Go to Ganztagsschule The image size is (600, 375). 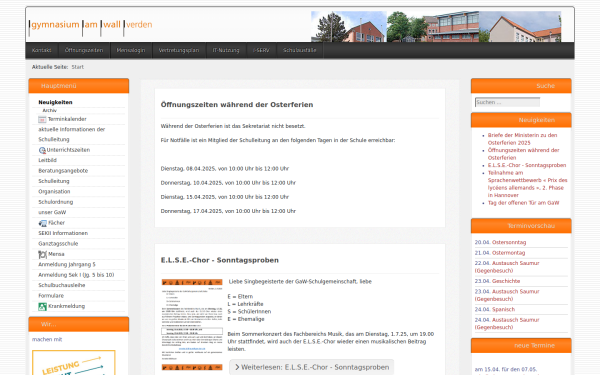(58, 243)
